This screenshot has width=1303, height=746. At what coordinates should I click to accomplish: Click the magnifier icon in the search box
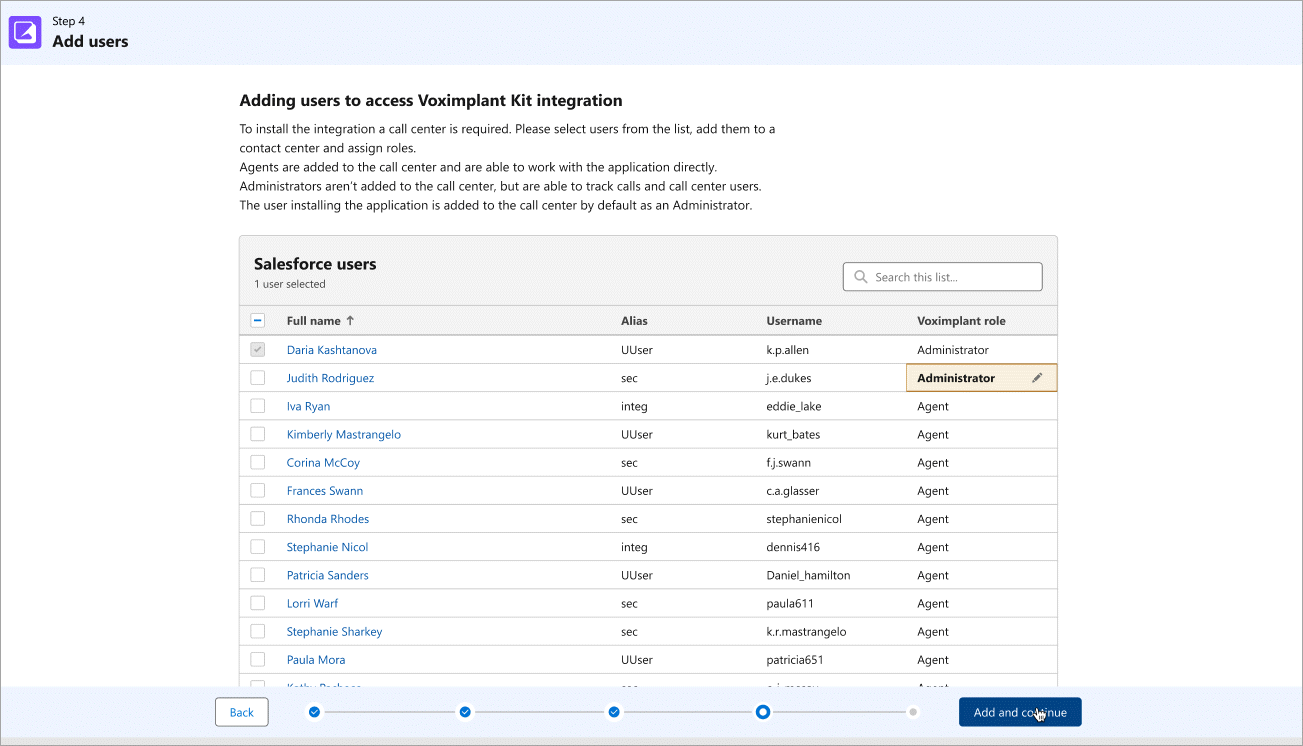861,277
